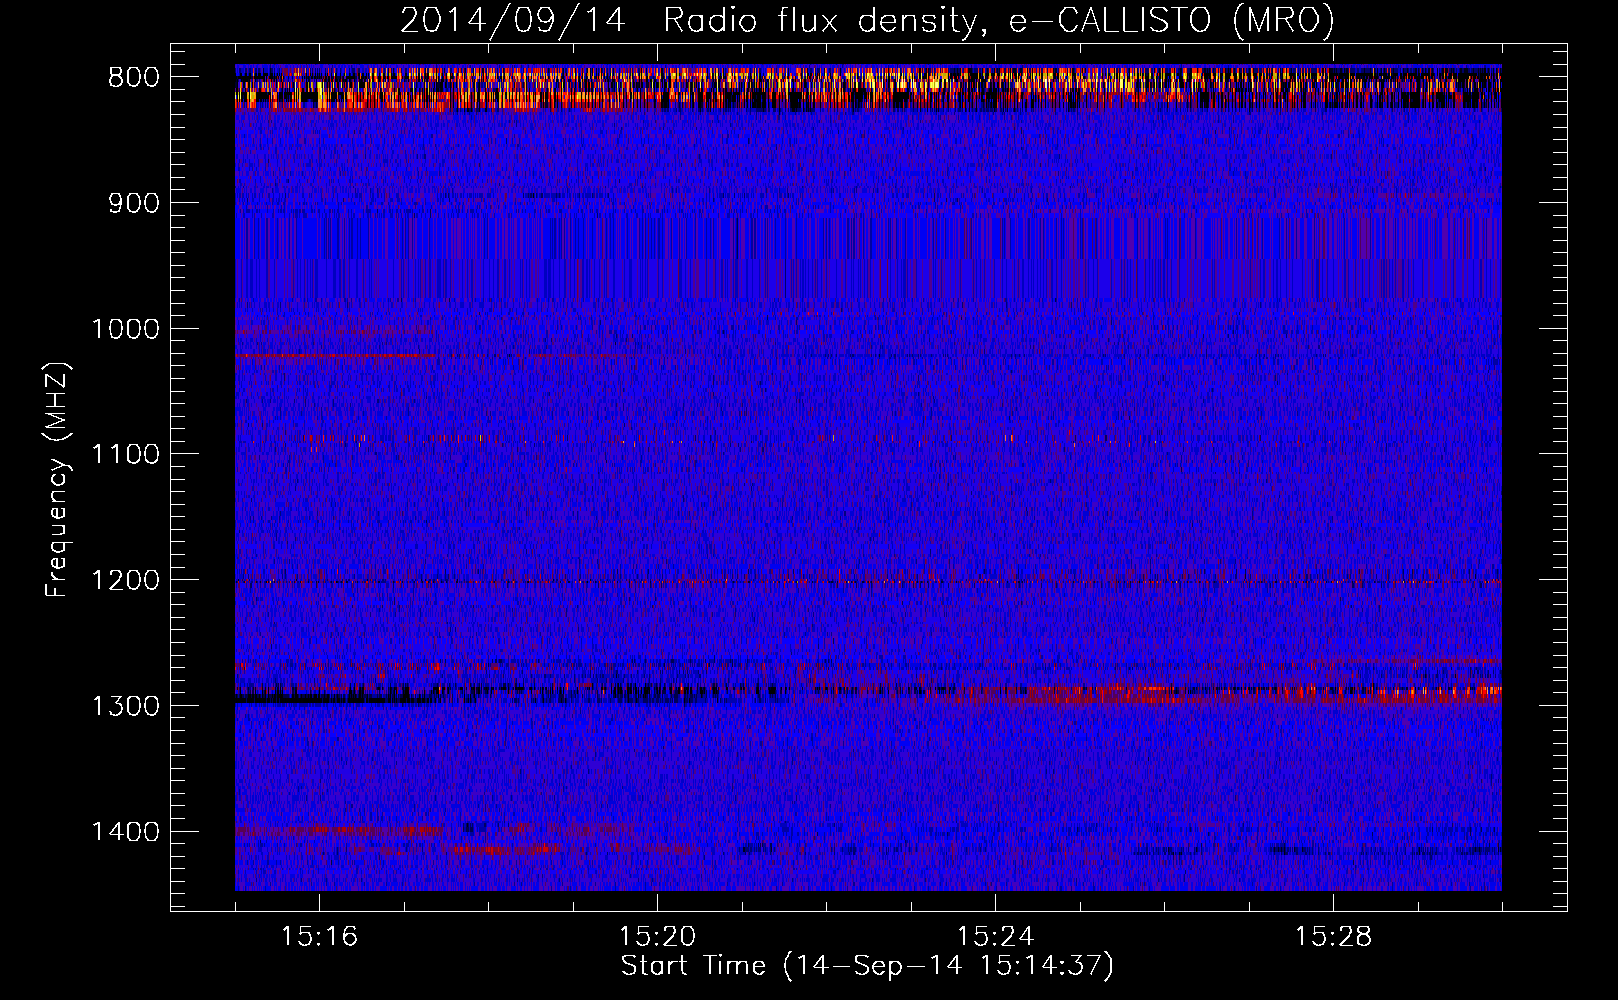Click the 15:24 time tick label
1618x1000 pixels.
coord(995,937)
